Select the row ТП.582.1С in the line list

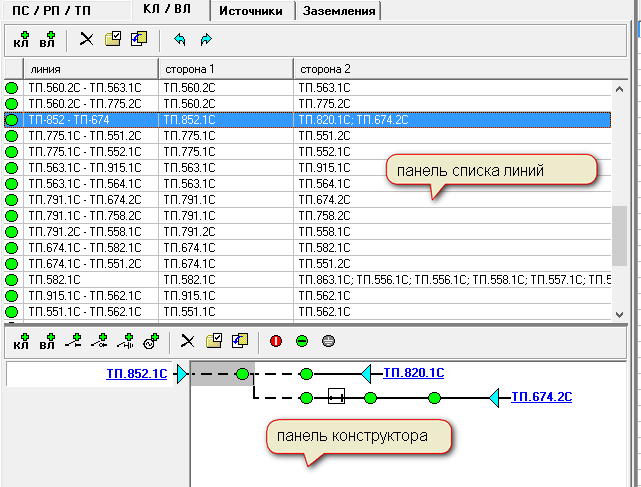coord(90,279)
